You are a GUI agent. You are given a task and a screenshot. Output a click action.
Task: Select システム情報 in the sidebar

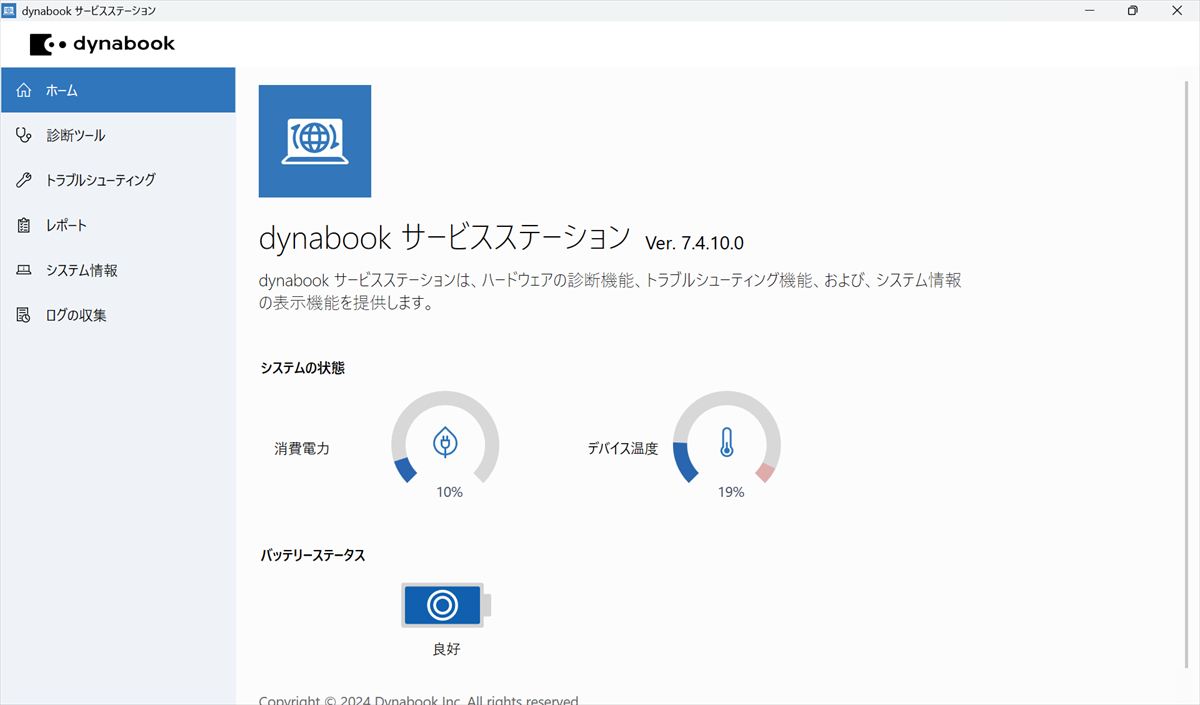pos(118,270)
